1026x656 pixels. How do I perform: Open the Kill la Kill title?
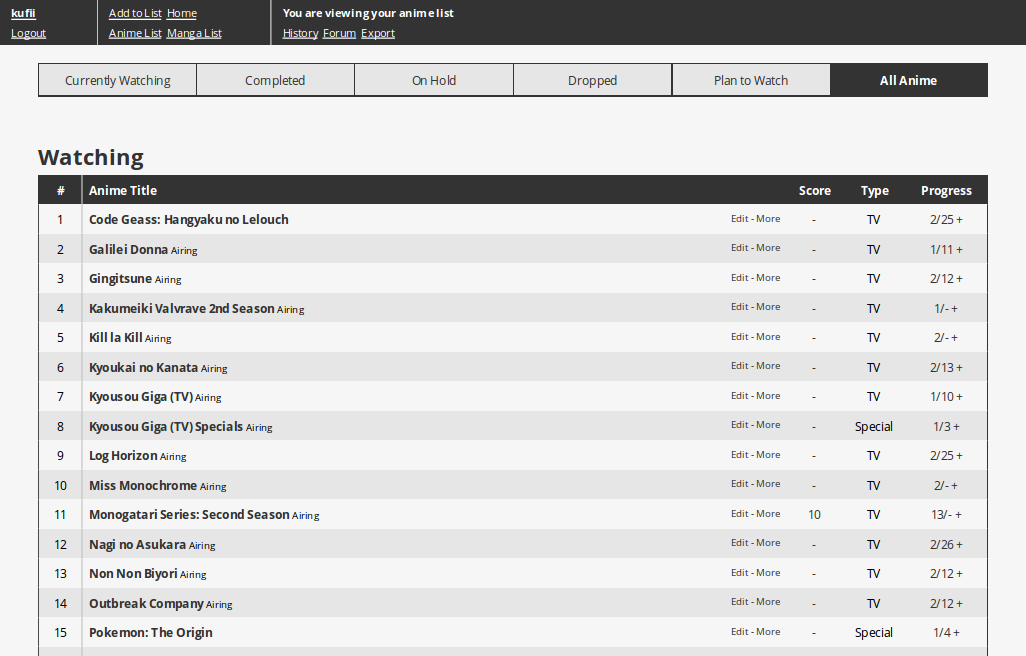coord(115,337)
